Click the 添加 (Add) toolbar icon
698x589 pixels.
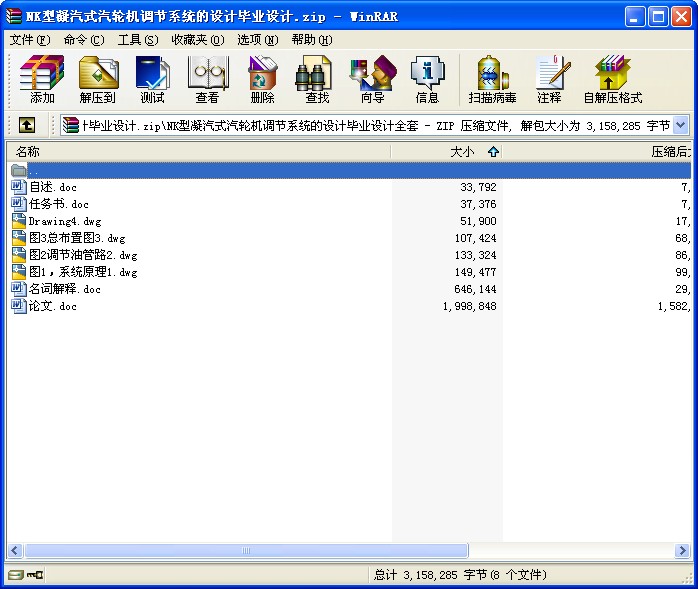(42, 79)
